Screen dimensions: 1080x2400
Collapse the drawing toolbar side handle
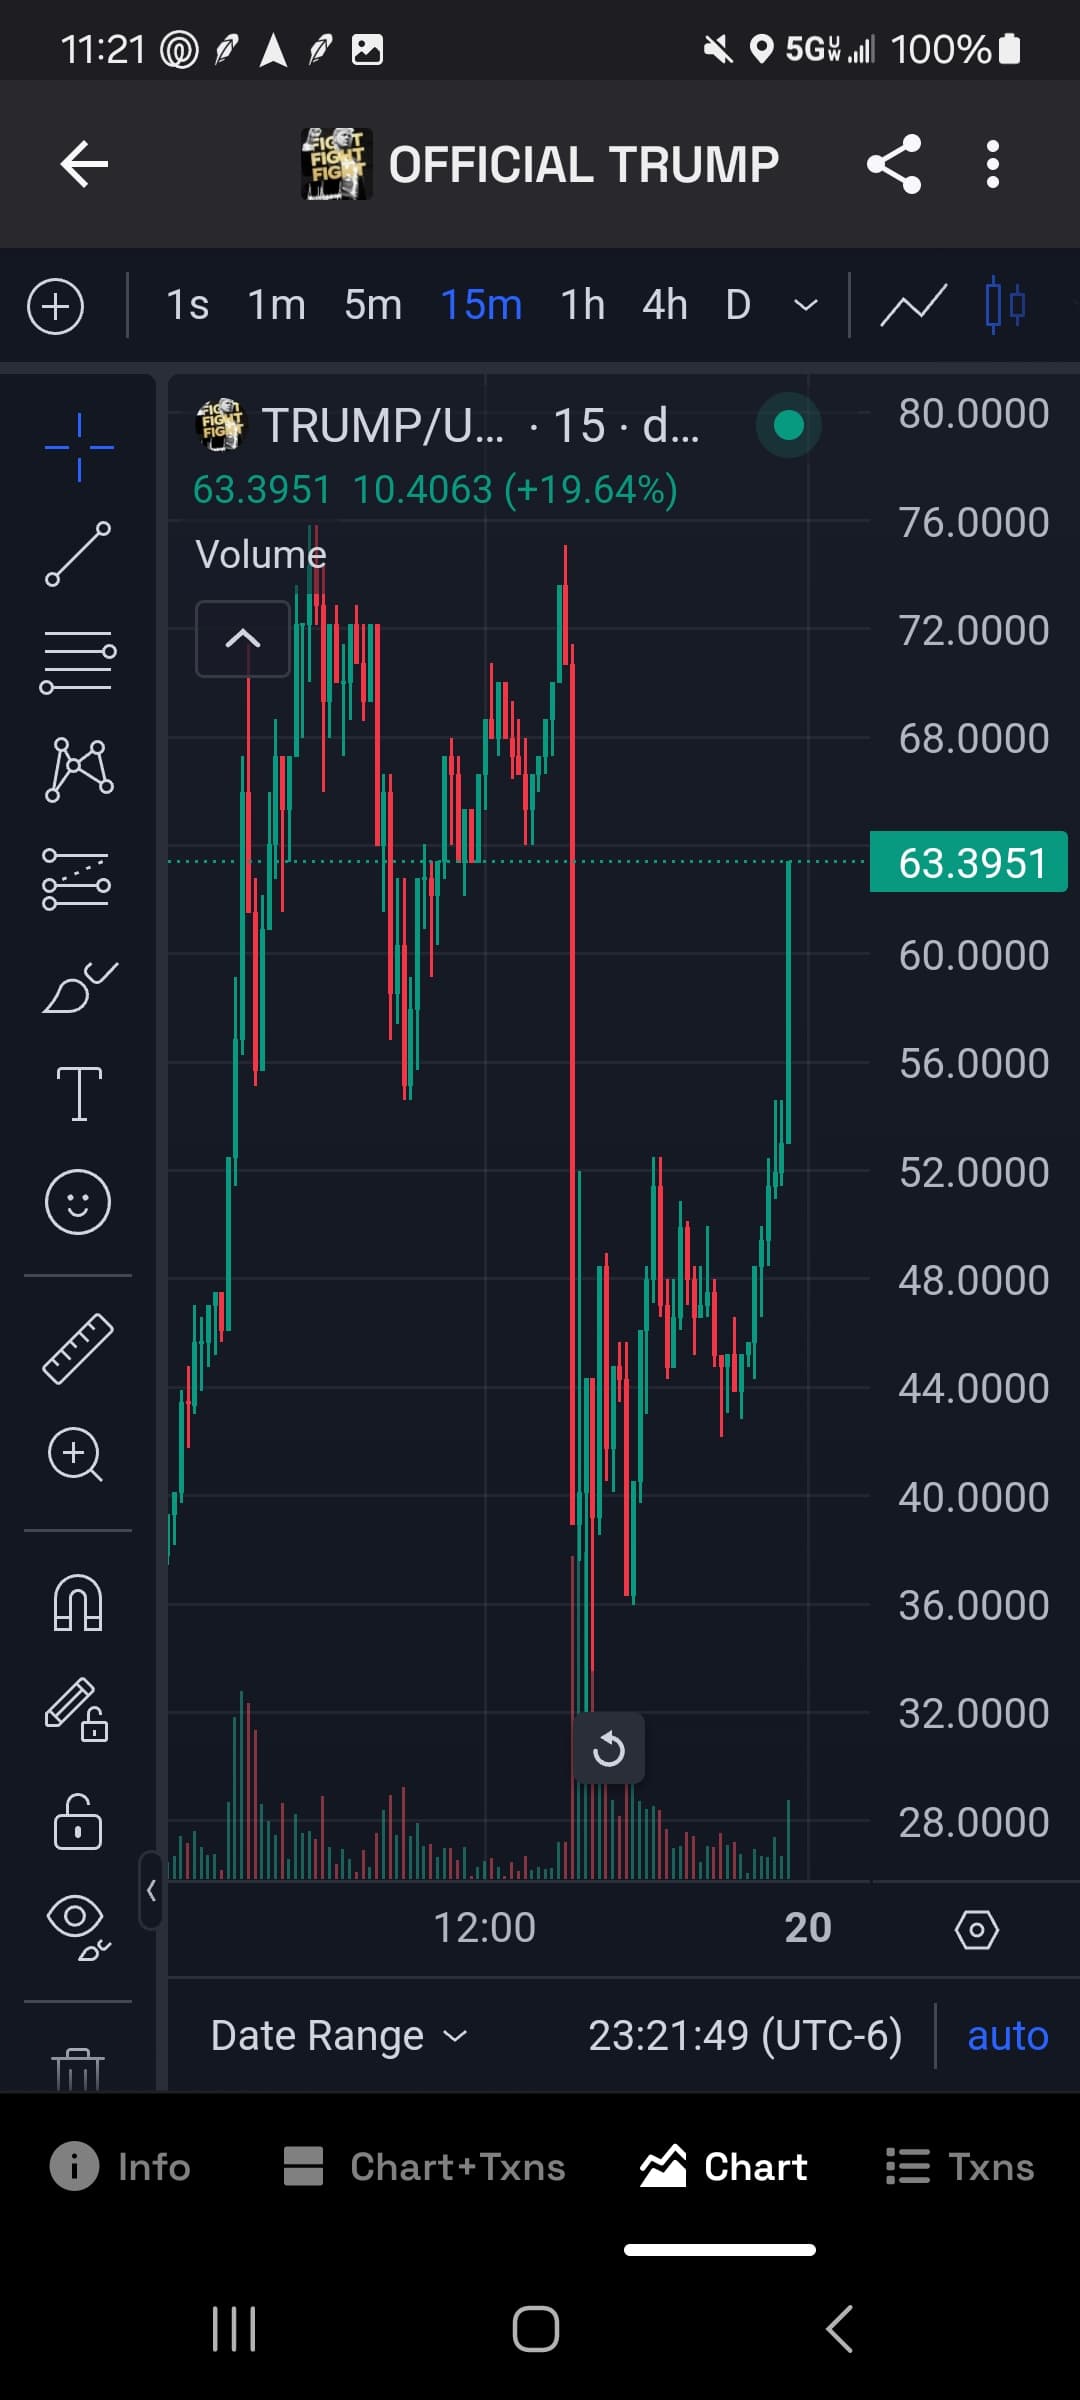click(x=151, y=1890)
